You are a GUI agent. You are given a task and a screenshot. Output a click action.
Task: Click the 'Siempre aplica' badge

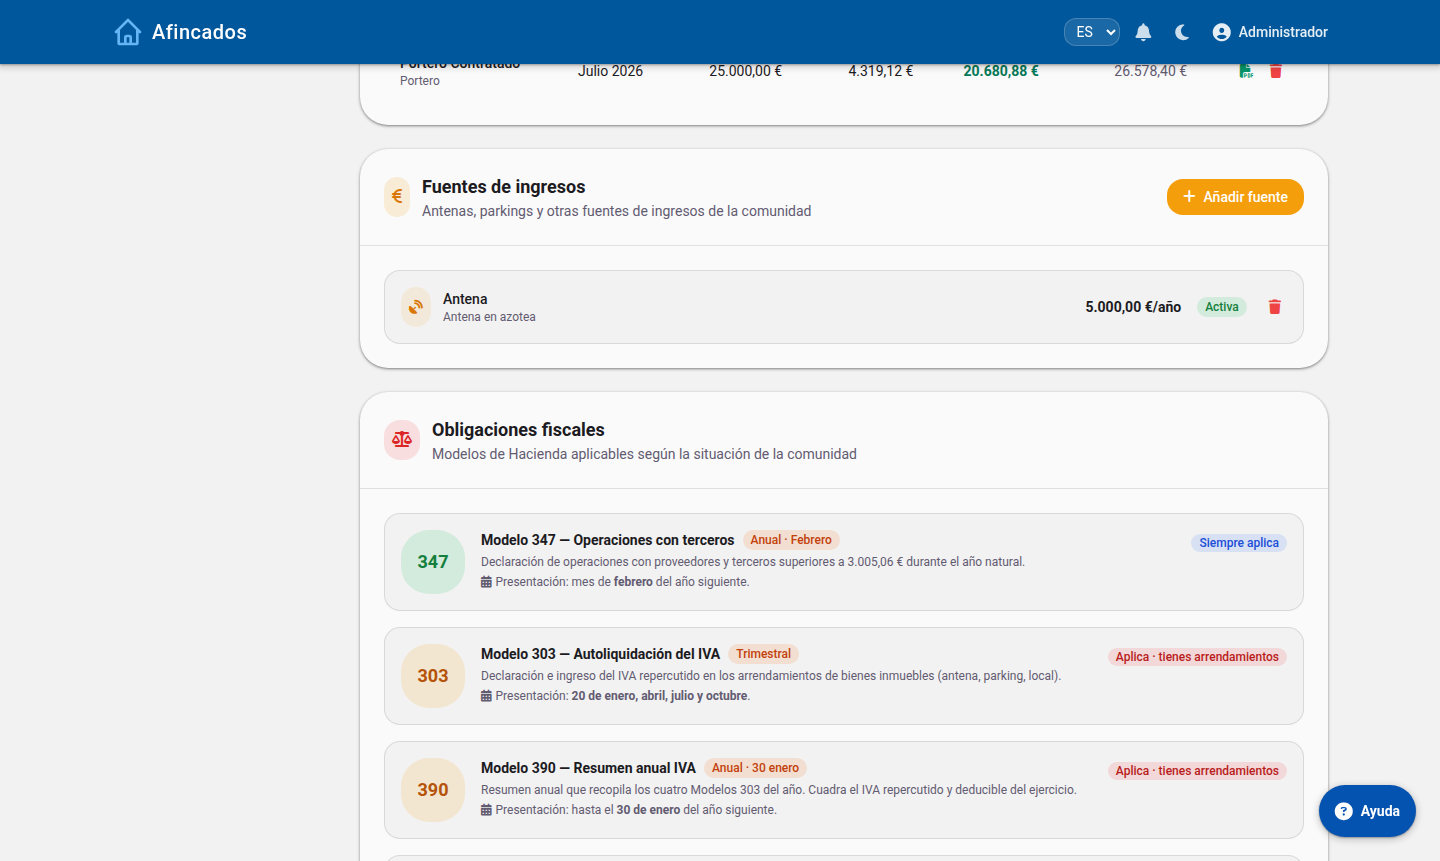tap(1239, 543)
